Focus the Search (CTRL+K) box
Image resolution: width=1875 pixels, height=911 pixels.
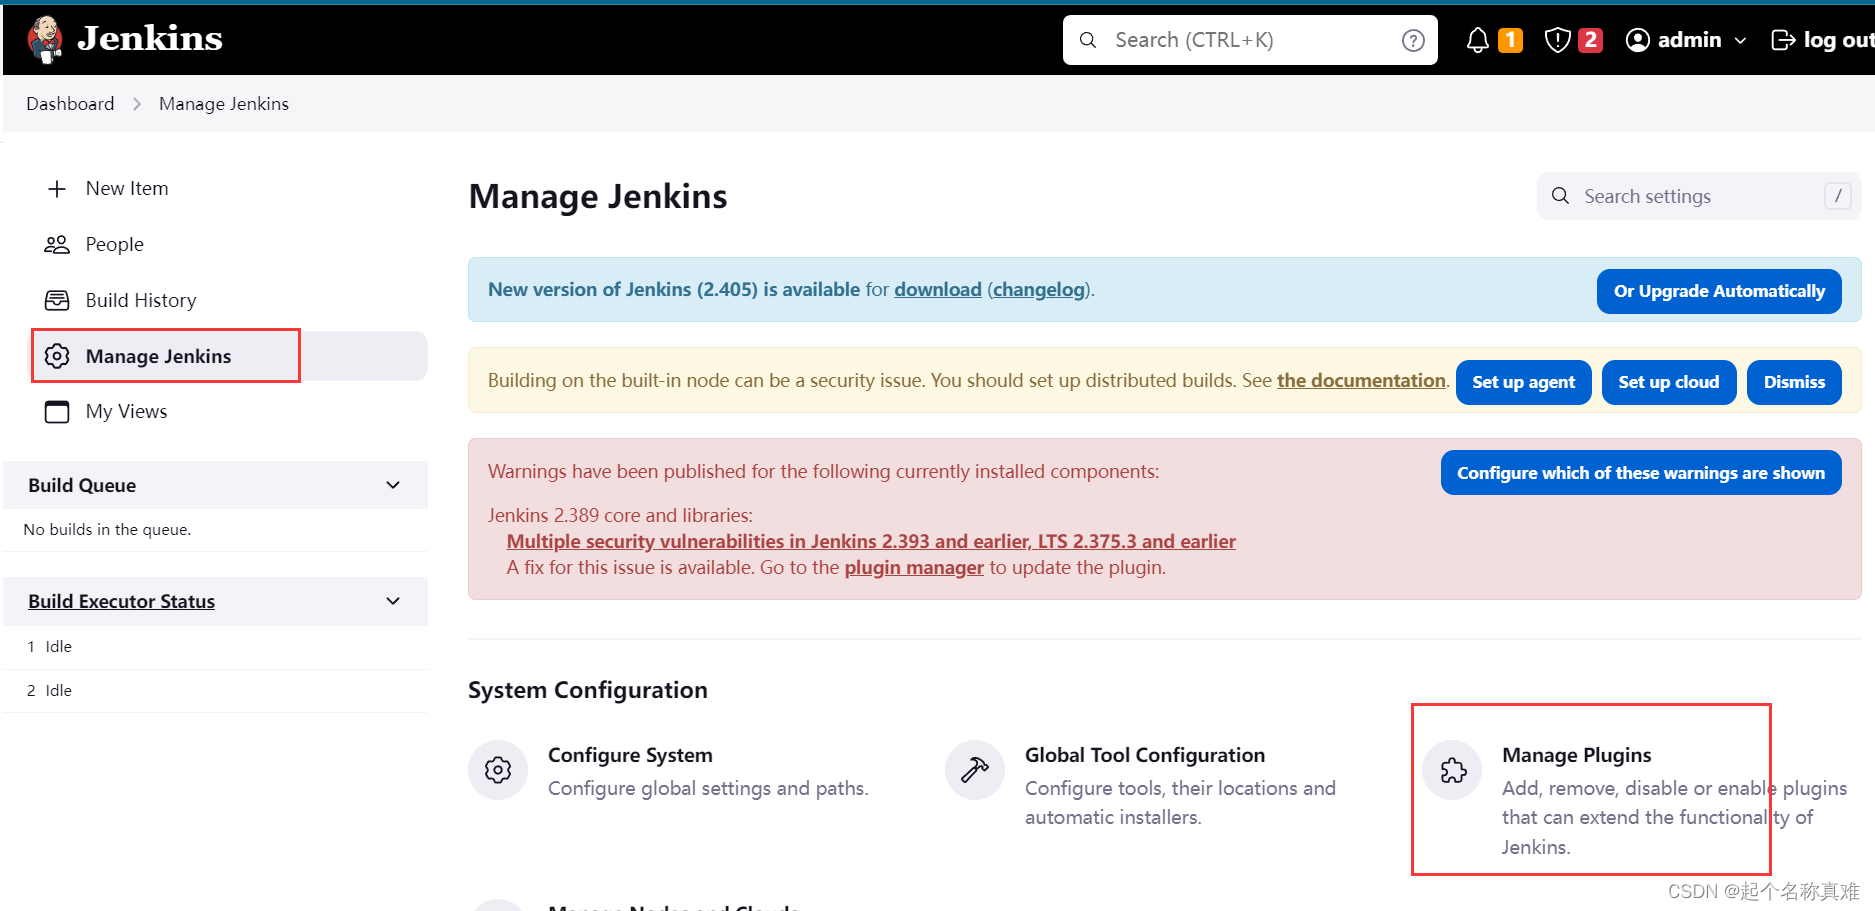[x=1250, y=40]
